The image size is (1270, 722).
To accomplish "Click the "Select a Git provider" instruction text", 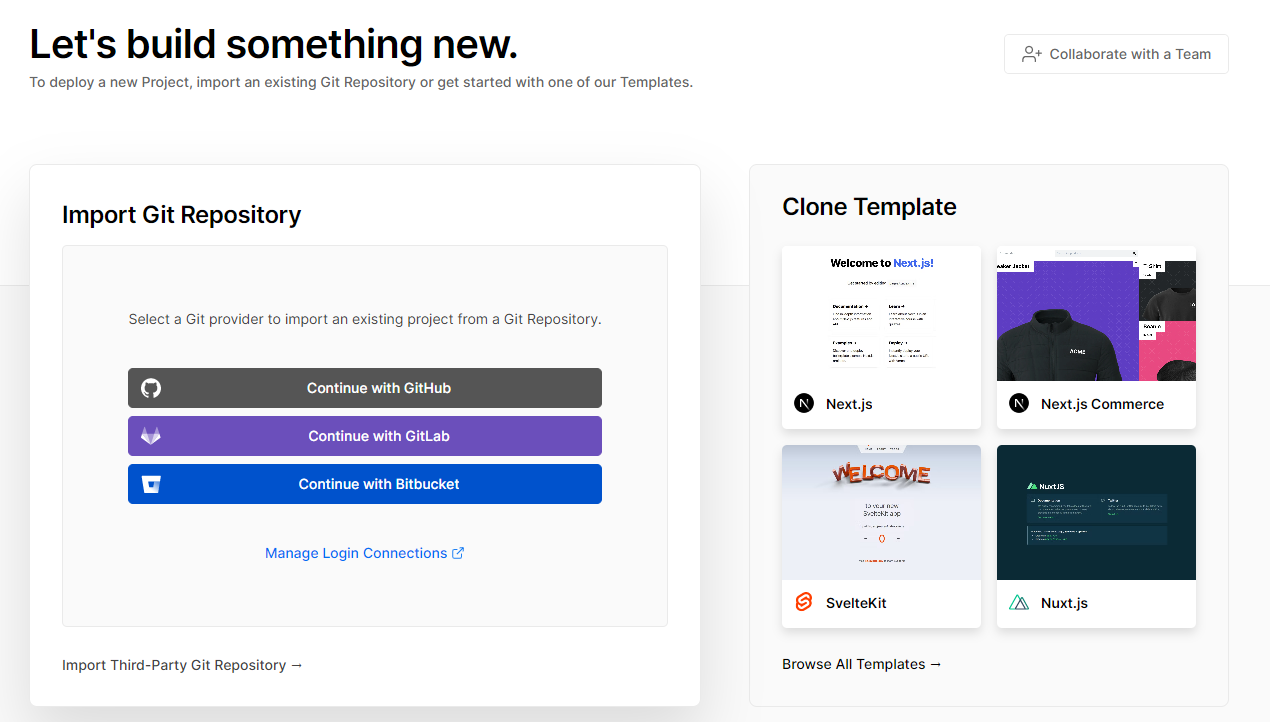I will click(365, 320).
